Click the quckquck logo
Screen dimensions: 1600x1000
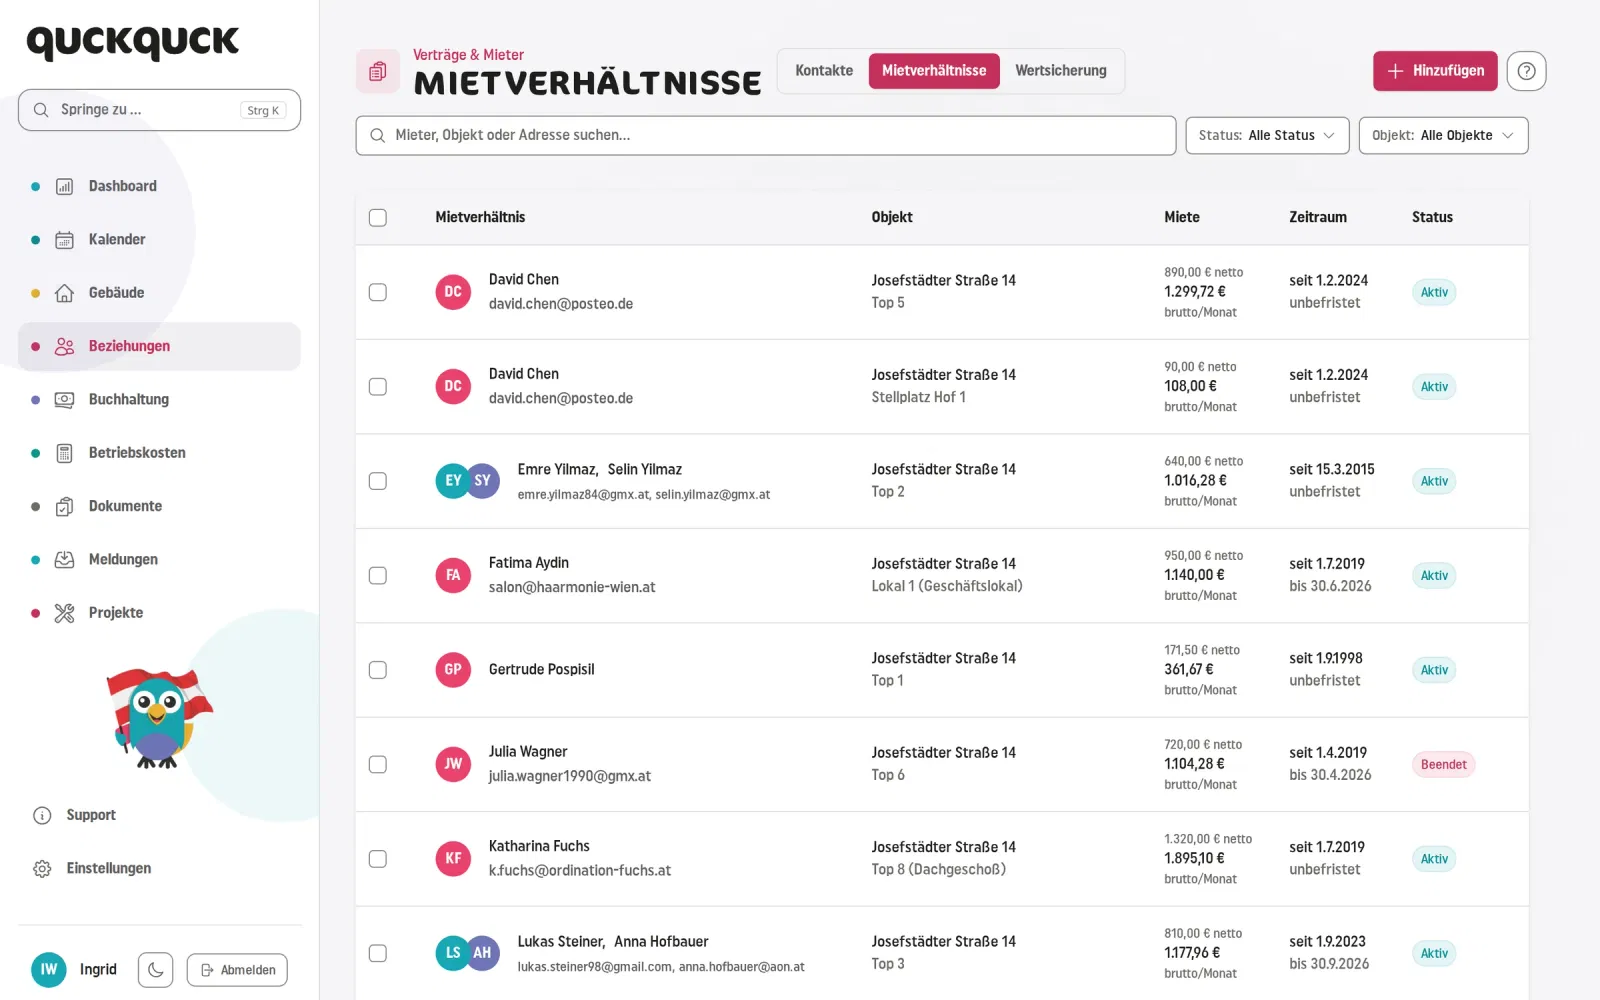tap(133, 42)
